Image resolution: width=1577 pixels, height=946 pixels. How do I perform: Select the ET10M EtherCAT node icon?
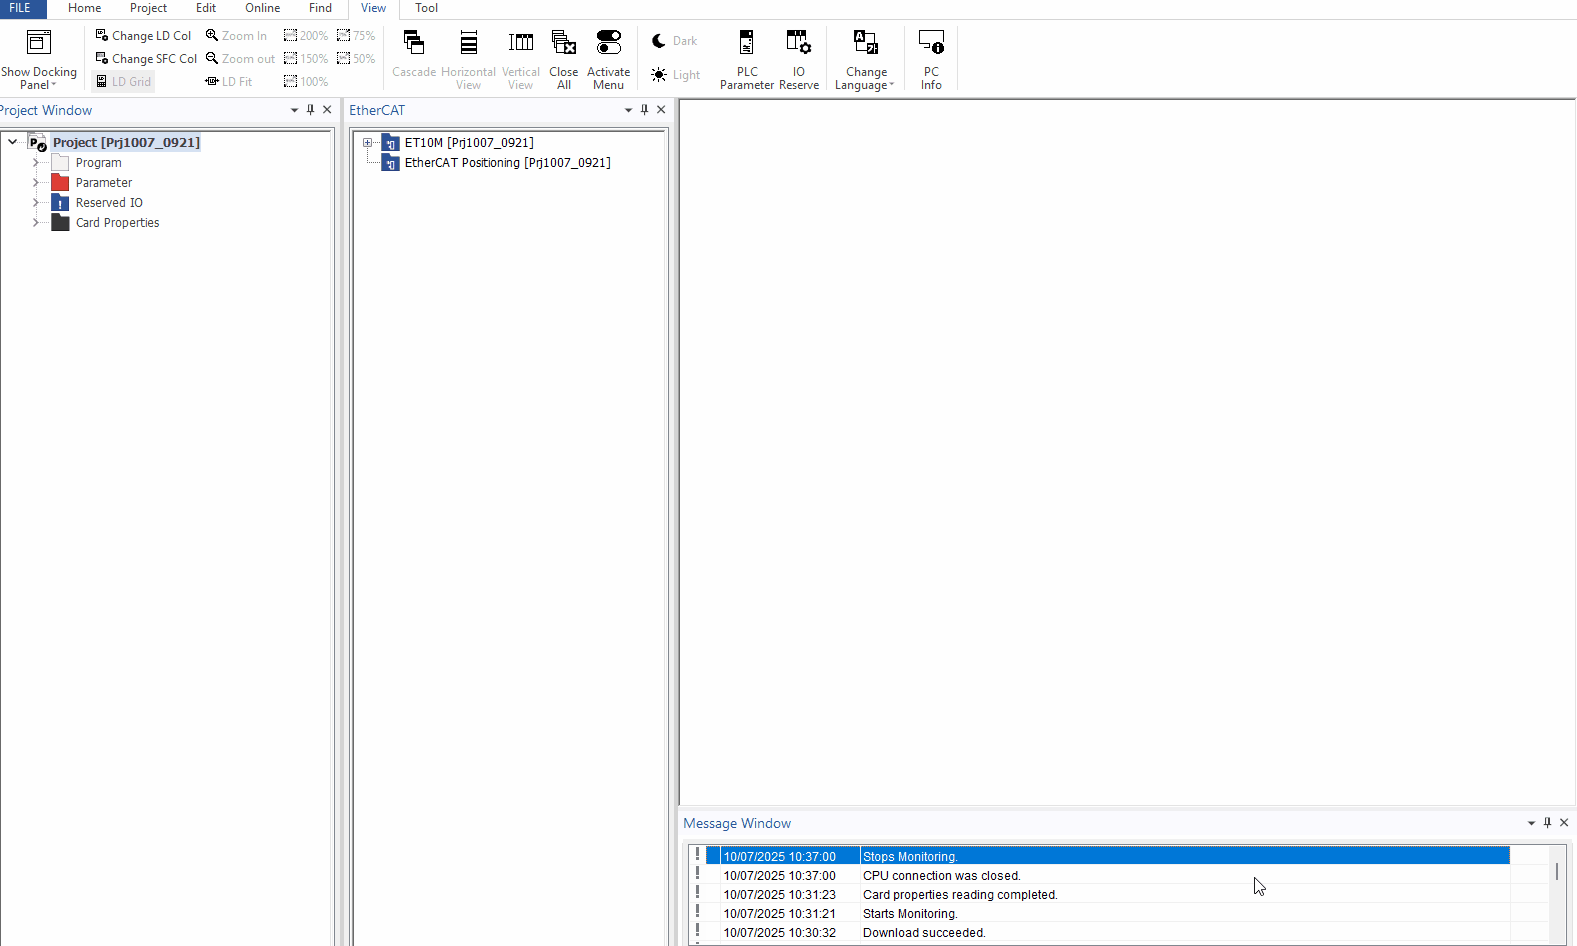click(x=391, y=143)
